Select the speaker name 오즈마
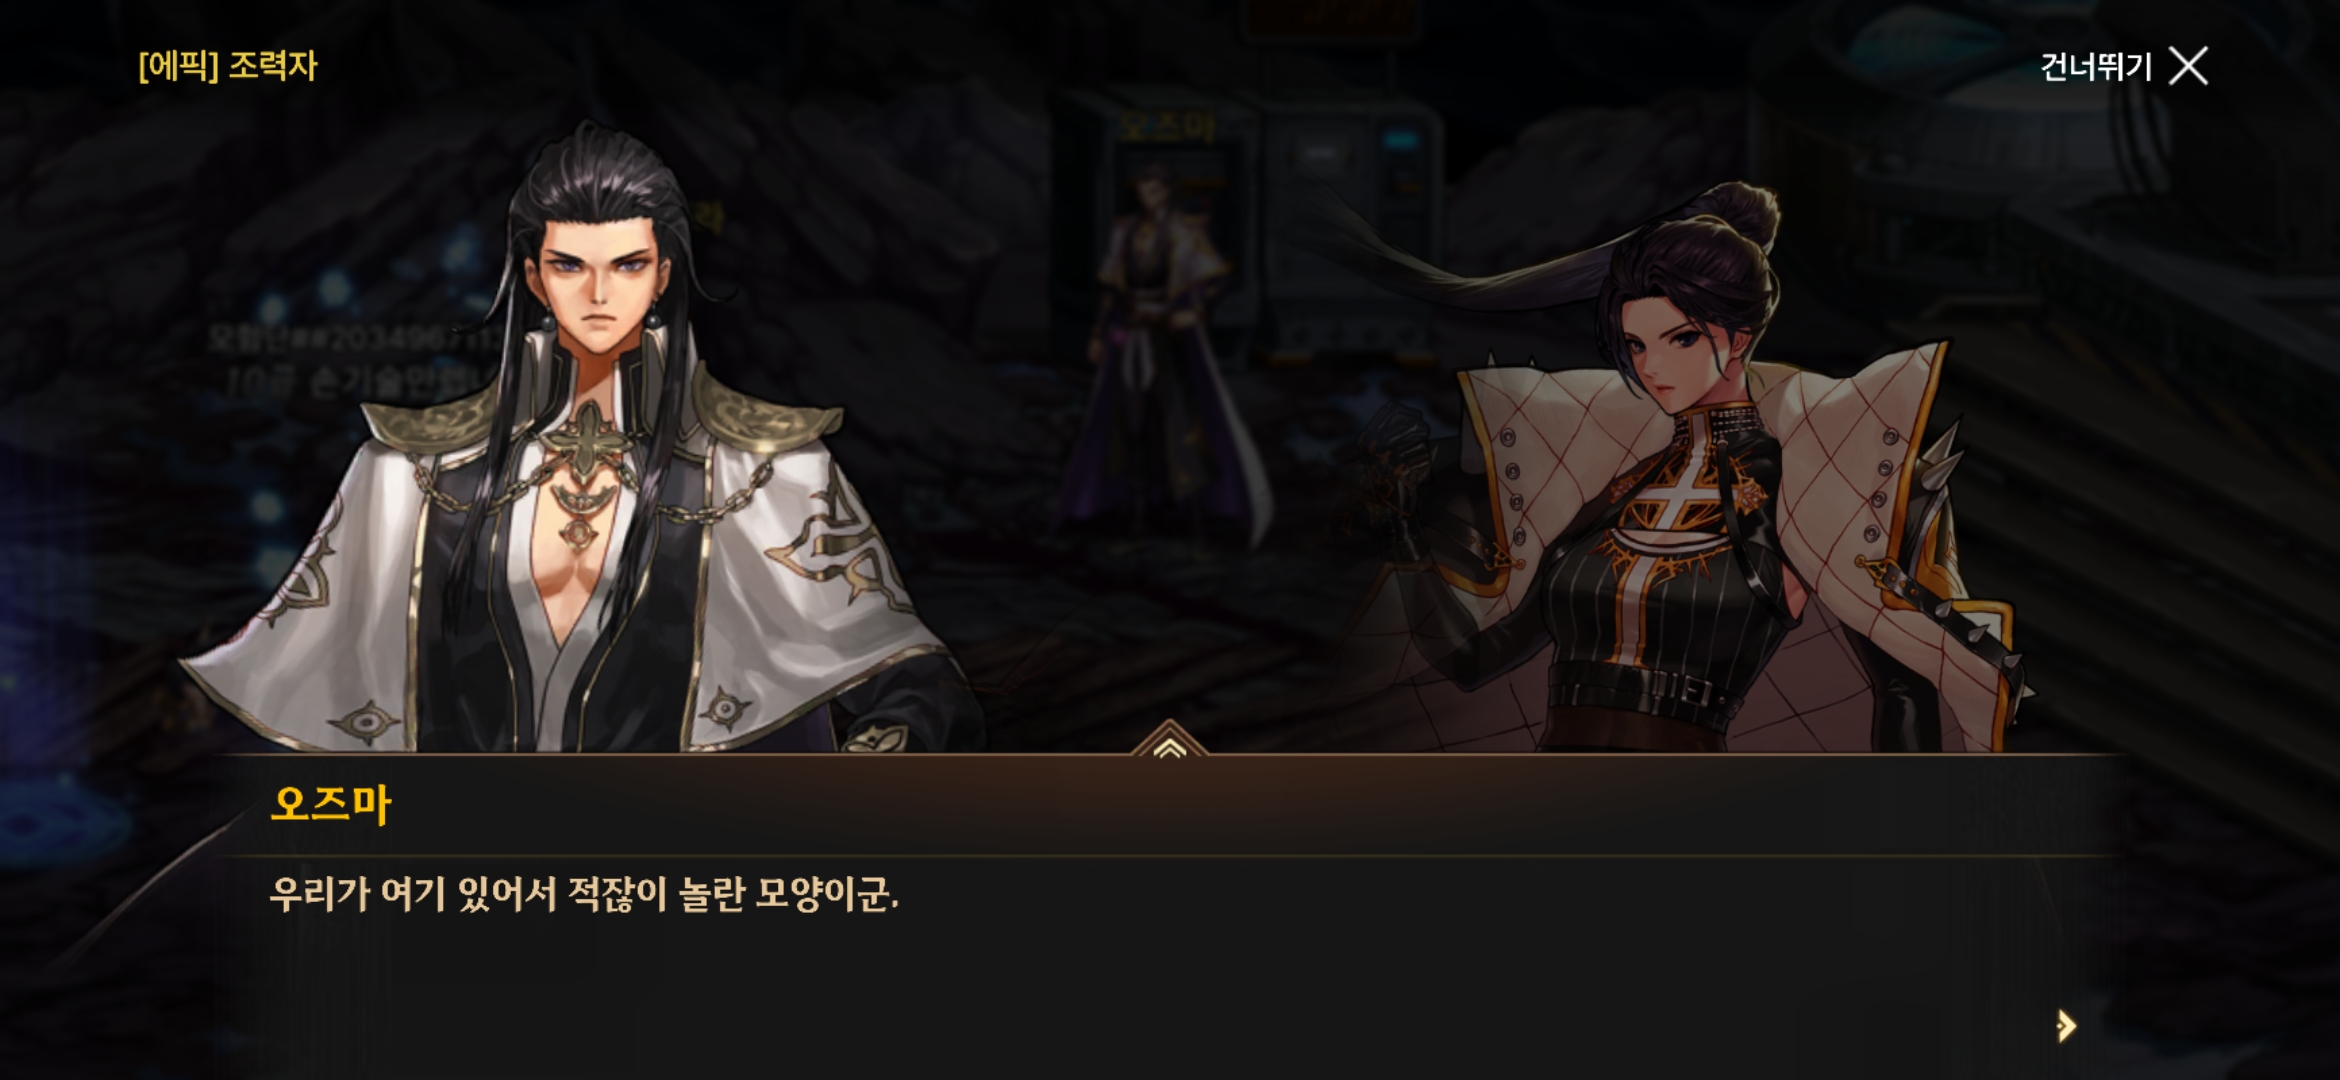This screenshot has width=2340, height=1080. (x=330, y=803)
